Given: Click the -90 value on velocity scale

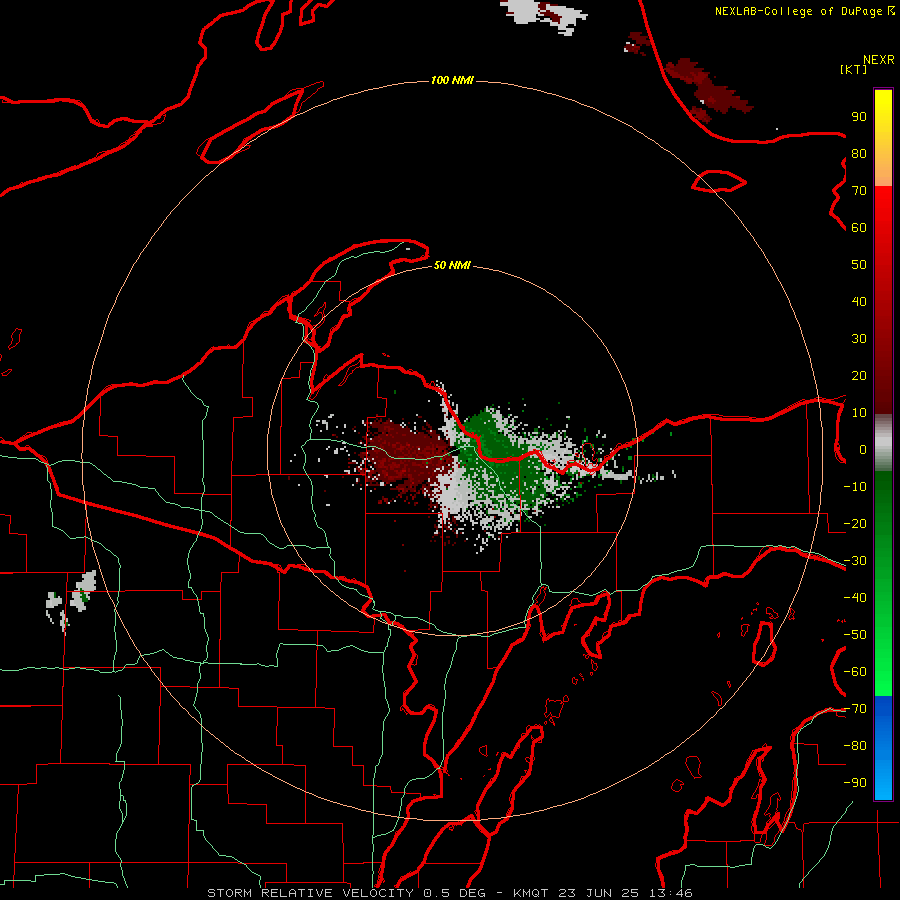Looking at the screenshot, I should [x=855, y=783].
